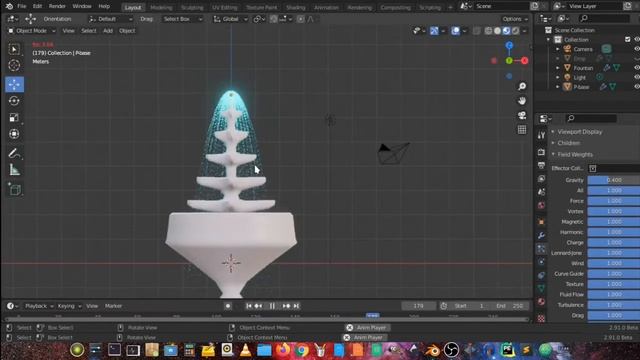Viewport: 640px width, 360px height.
Task: Open the viewport Add menu
Action: (108, 31)
